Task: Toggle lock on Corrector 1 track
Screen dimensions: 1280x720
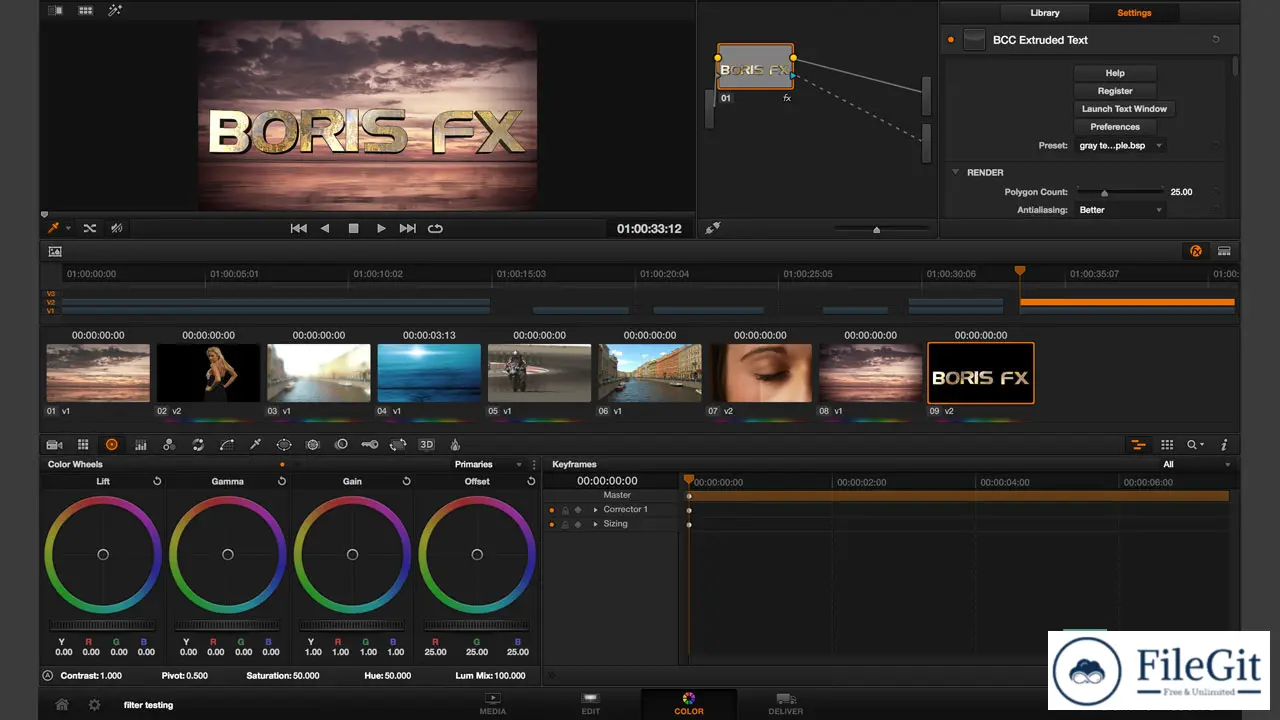Action: click(x=564, y=509)
